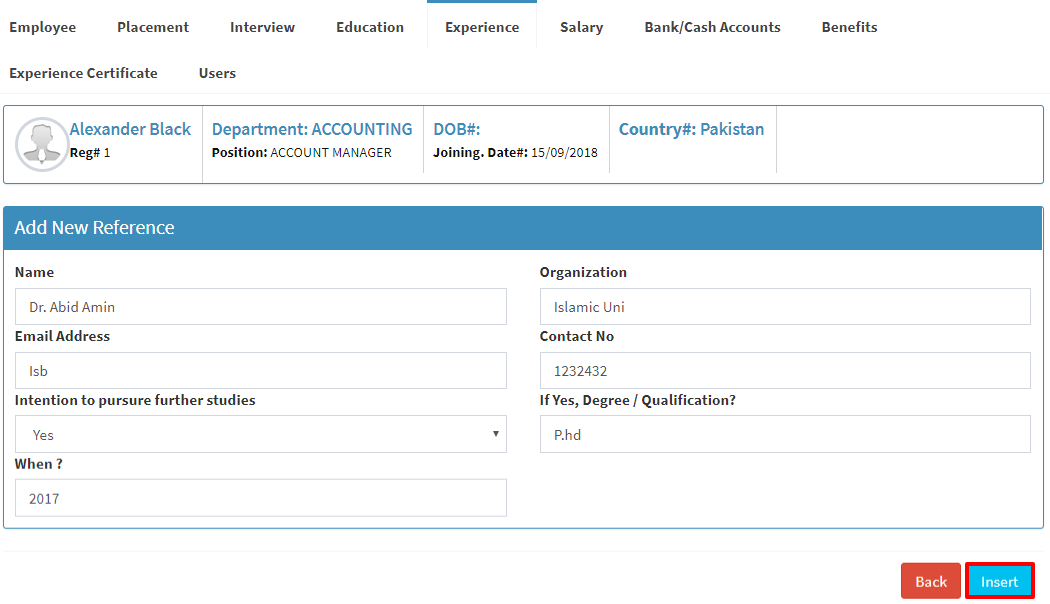
Task: Focus the Degree / Qualification field
Action: 785,434
